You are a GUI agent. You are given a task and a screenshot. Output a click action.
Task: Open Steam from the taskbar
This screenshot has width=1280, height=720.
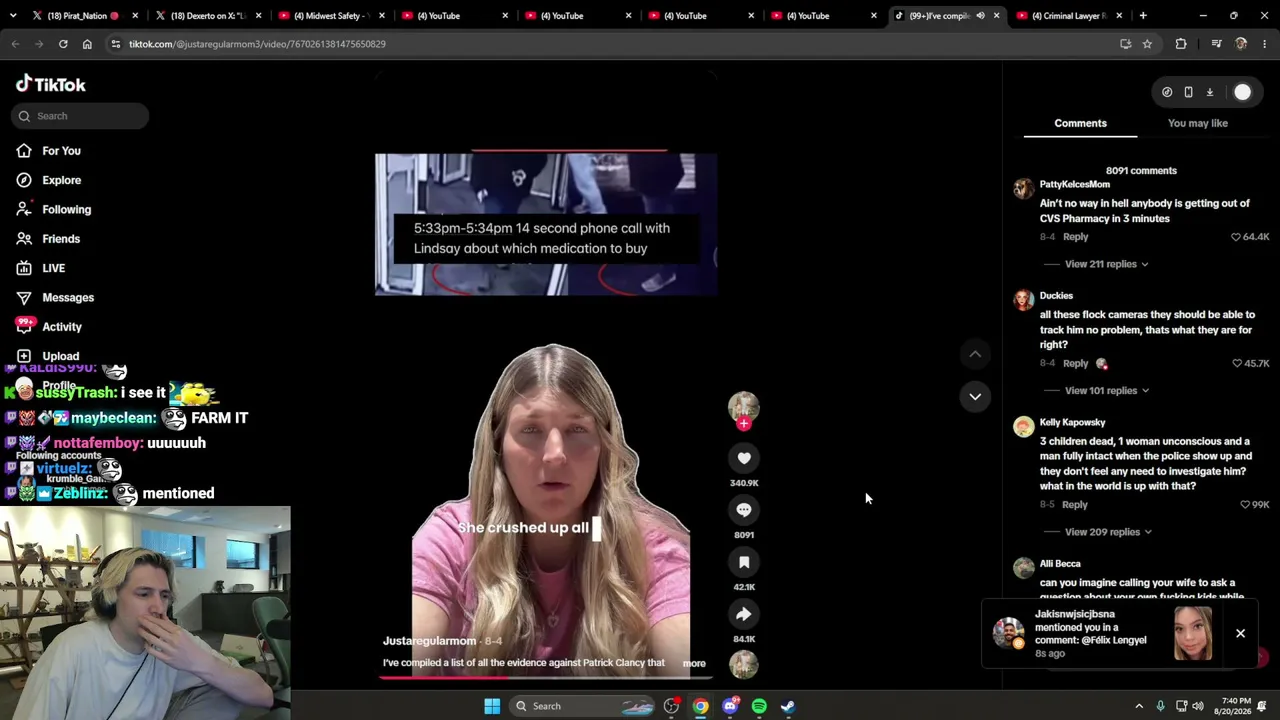(788, 706)
